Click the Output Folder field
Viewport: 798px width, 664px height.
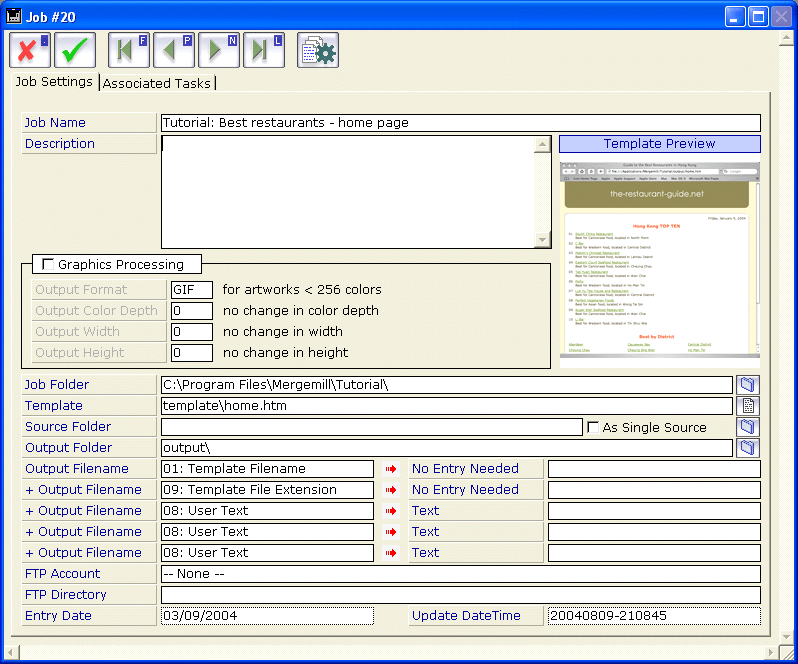447,448
